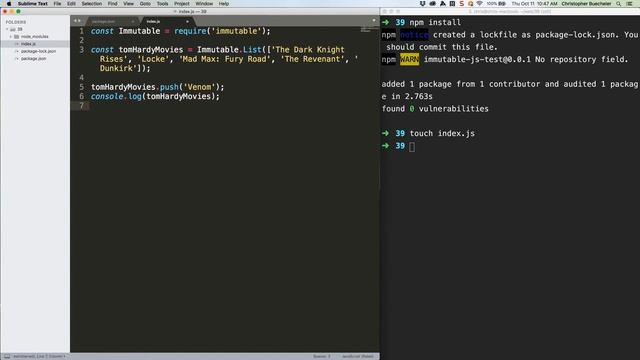Click the battery status indicator
This screenshot has height=360, width=640.
(x=496, y=3)
